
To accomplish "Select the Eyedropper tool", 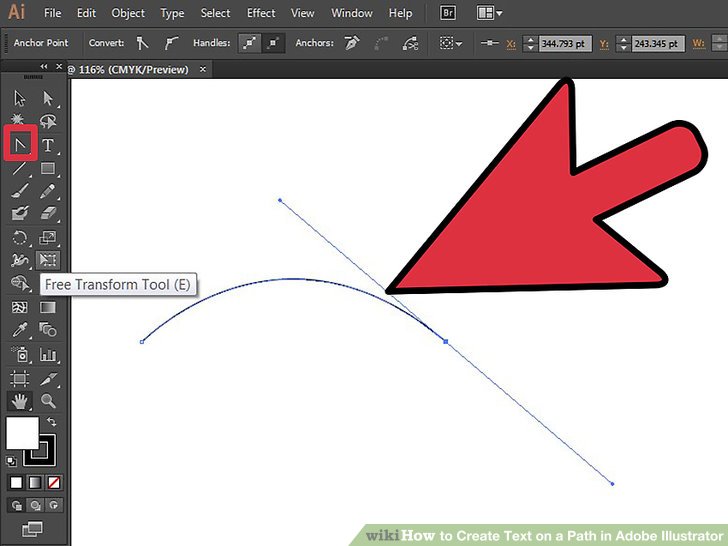I will (20, 330).
